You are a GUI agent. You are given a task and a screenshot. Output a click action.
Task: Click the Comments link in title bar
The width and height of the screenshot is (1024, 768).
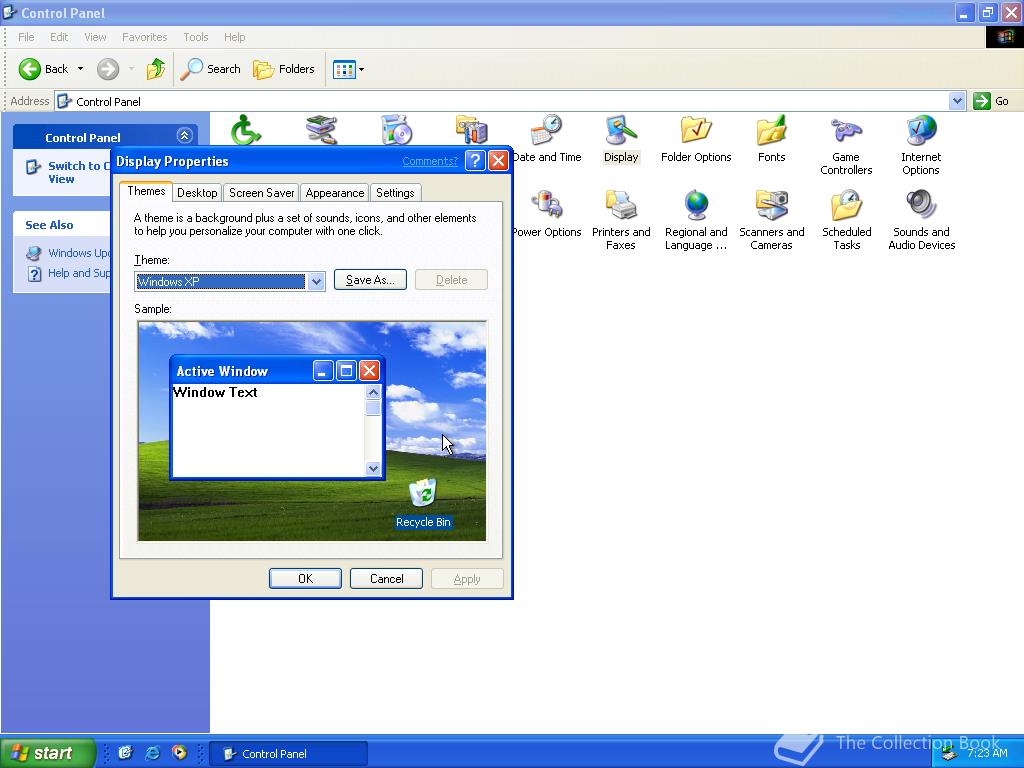click(430, 161)
